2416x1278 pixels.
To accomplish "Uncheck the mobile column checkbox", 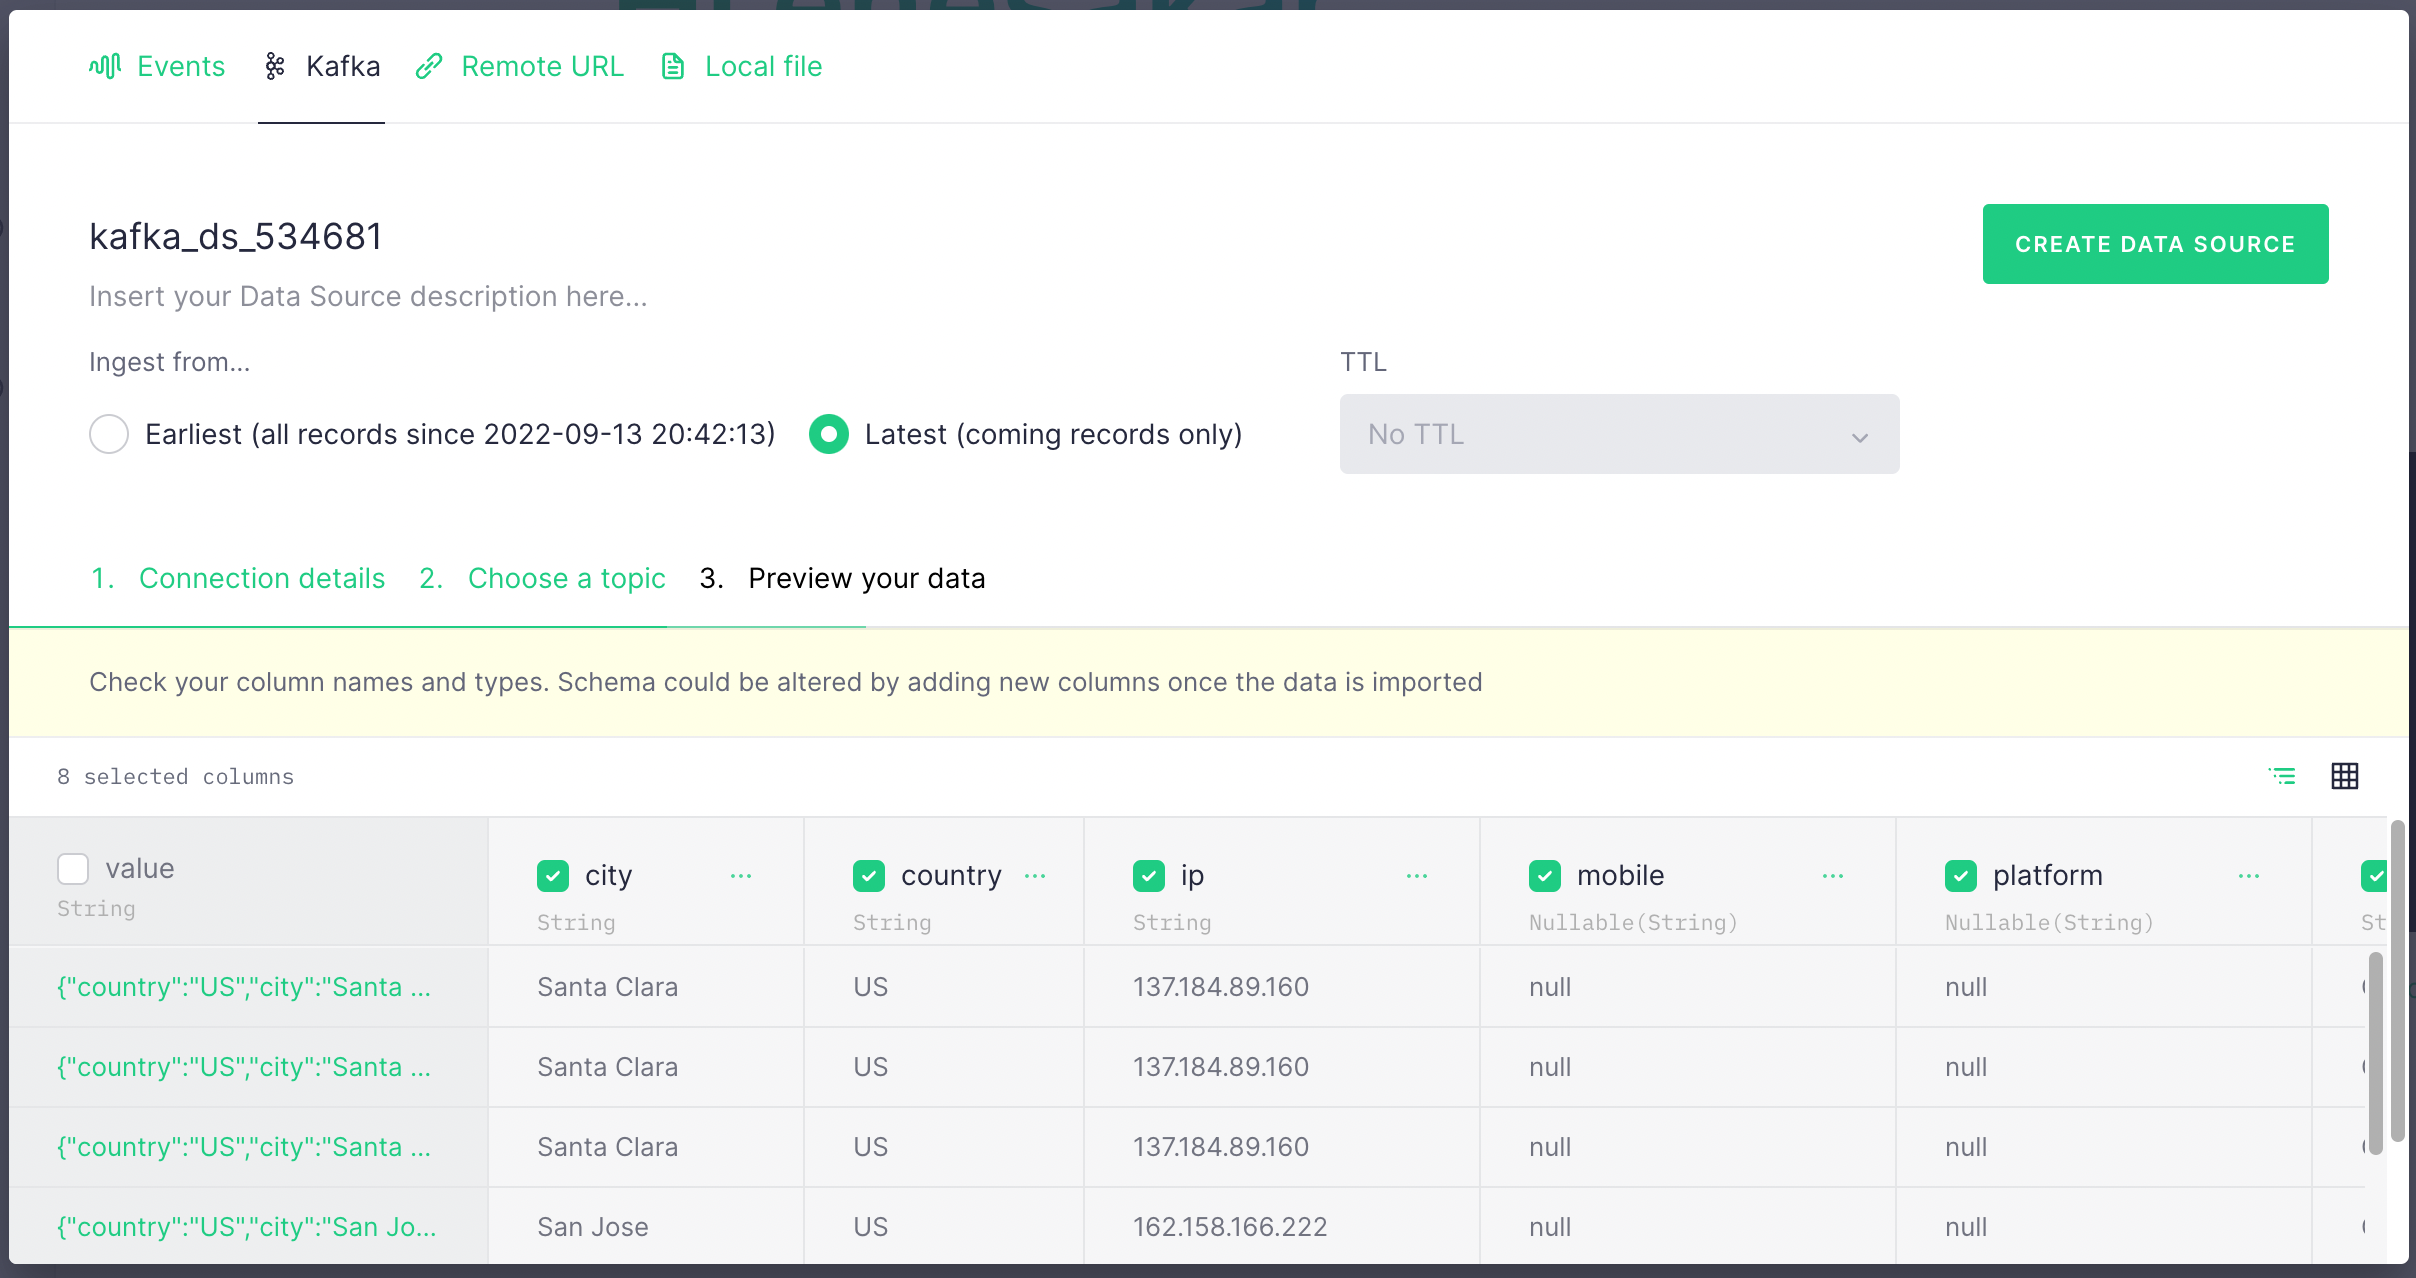I will point(1545,876).
